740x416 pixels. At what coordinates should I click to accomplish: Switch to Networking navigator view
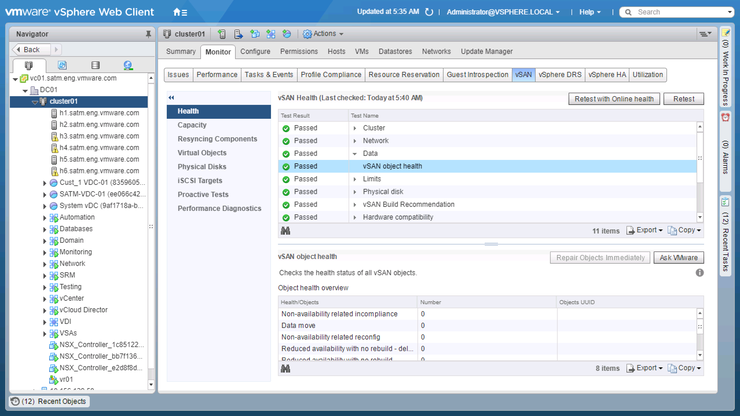pyautogui.click(x=128, y=65)
